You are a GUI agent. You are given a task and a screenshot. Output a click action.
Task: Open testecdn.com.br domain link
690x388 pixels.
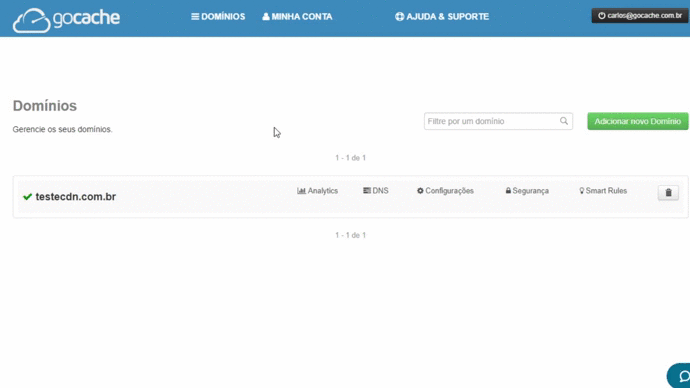point(76,197)
